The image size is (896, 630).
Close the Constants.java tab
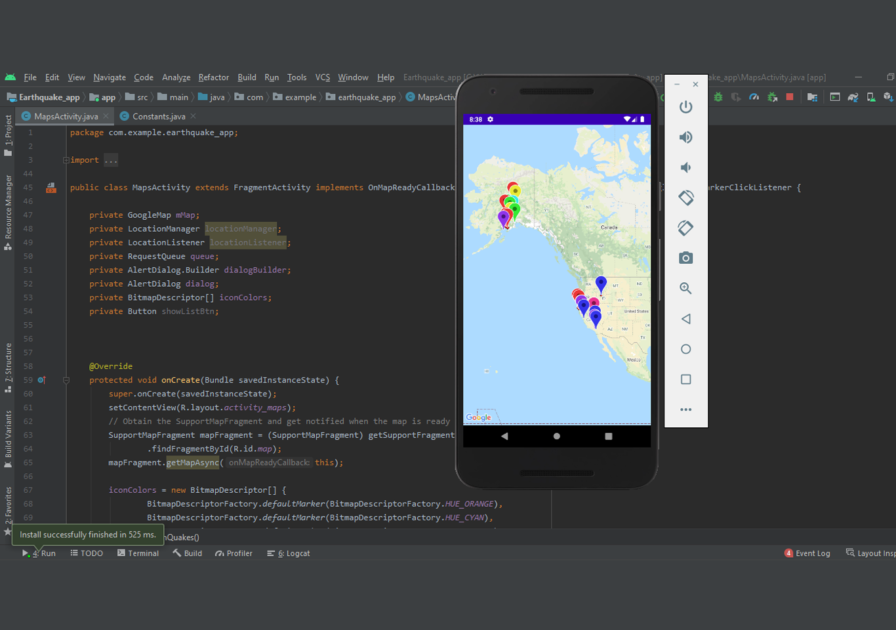[x=193, y=116]
